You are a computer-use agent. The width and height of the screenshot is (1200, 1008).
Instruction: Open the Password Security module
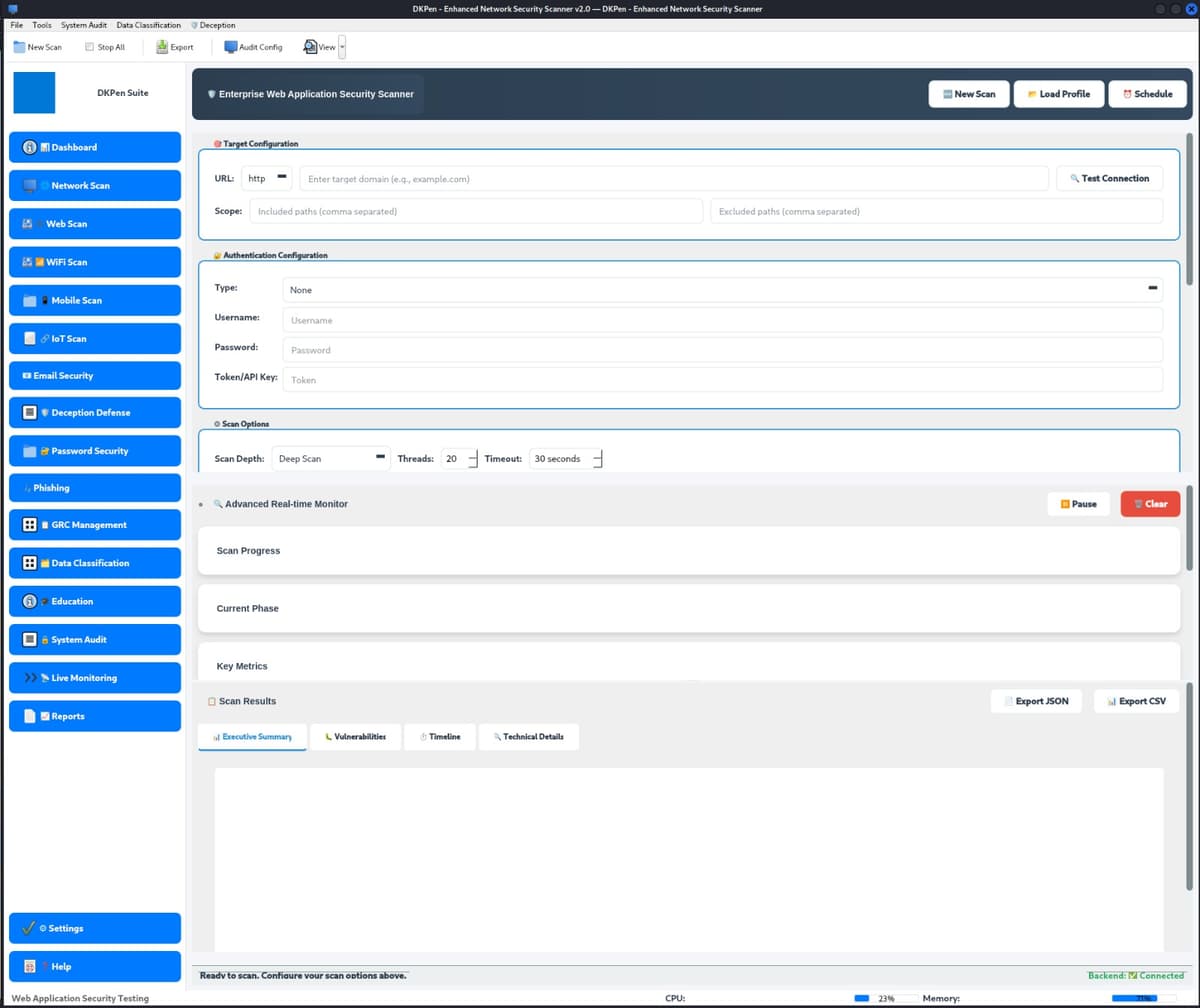point(95,450)
